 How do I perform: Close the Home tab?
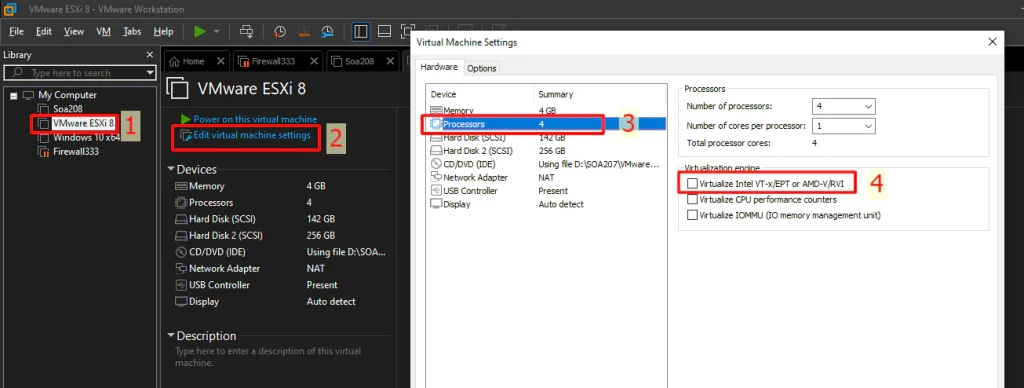pos(221,61)
